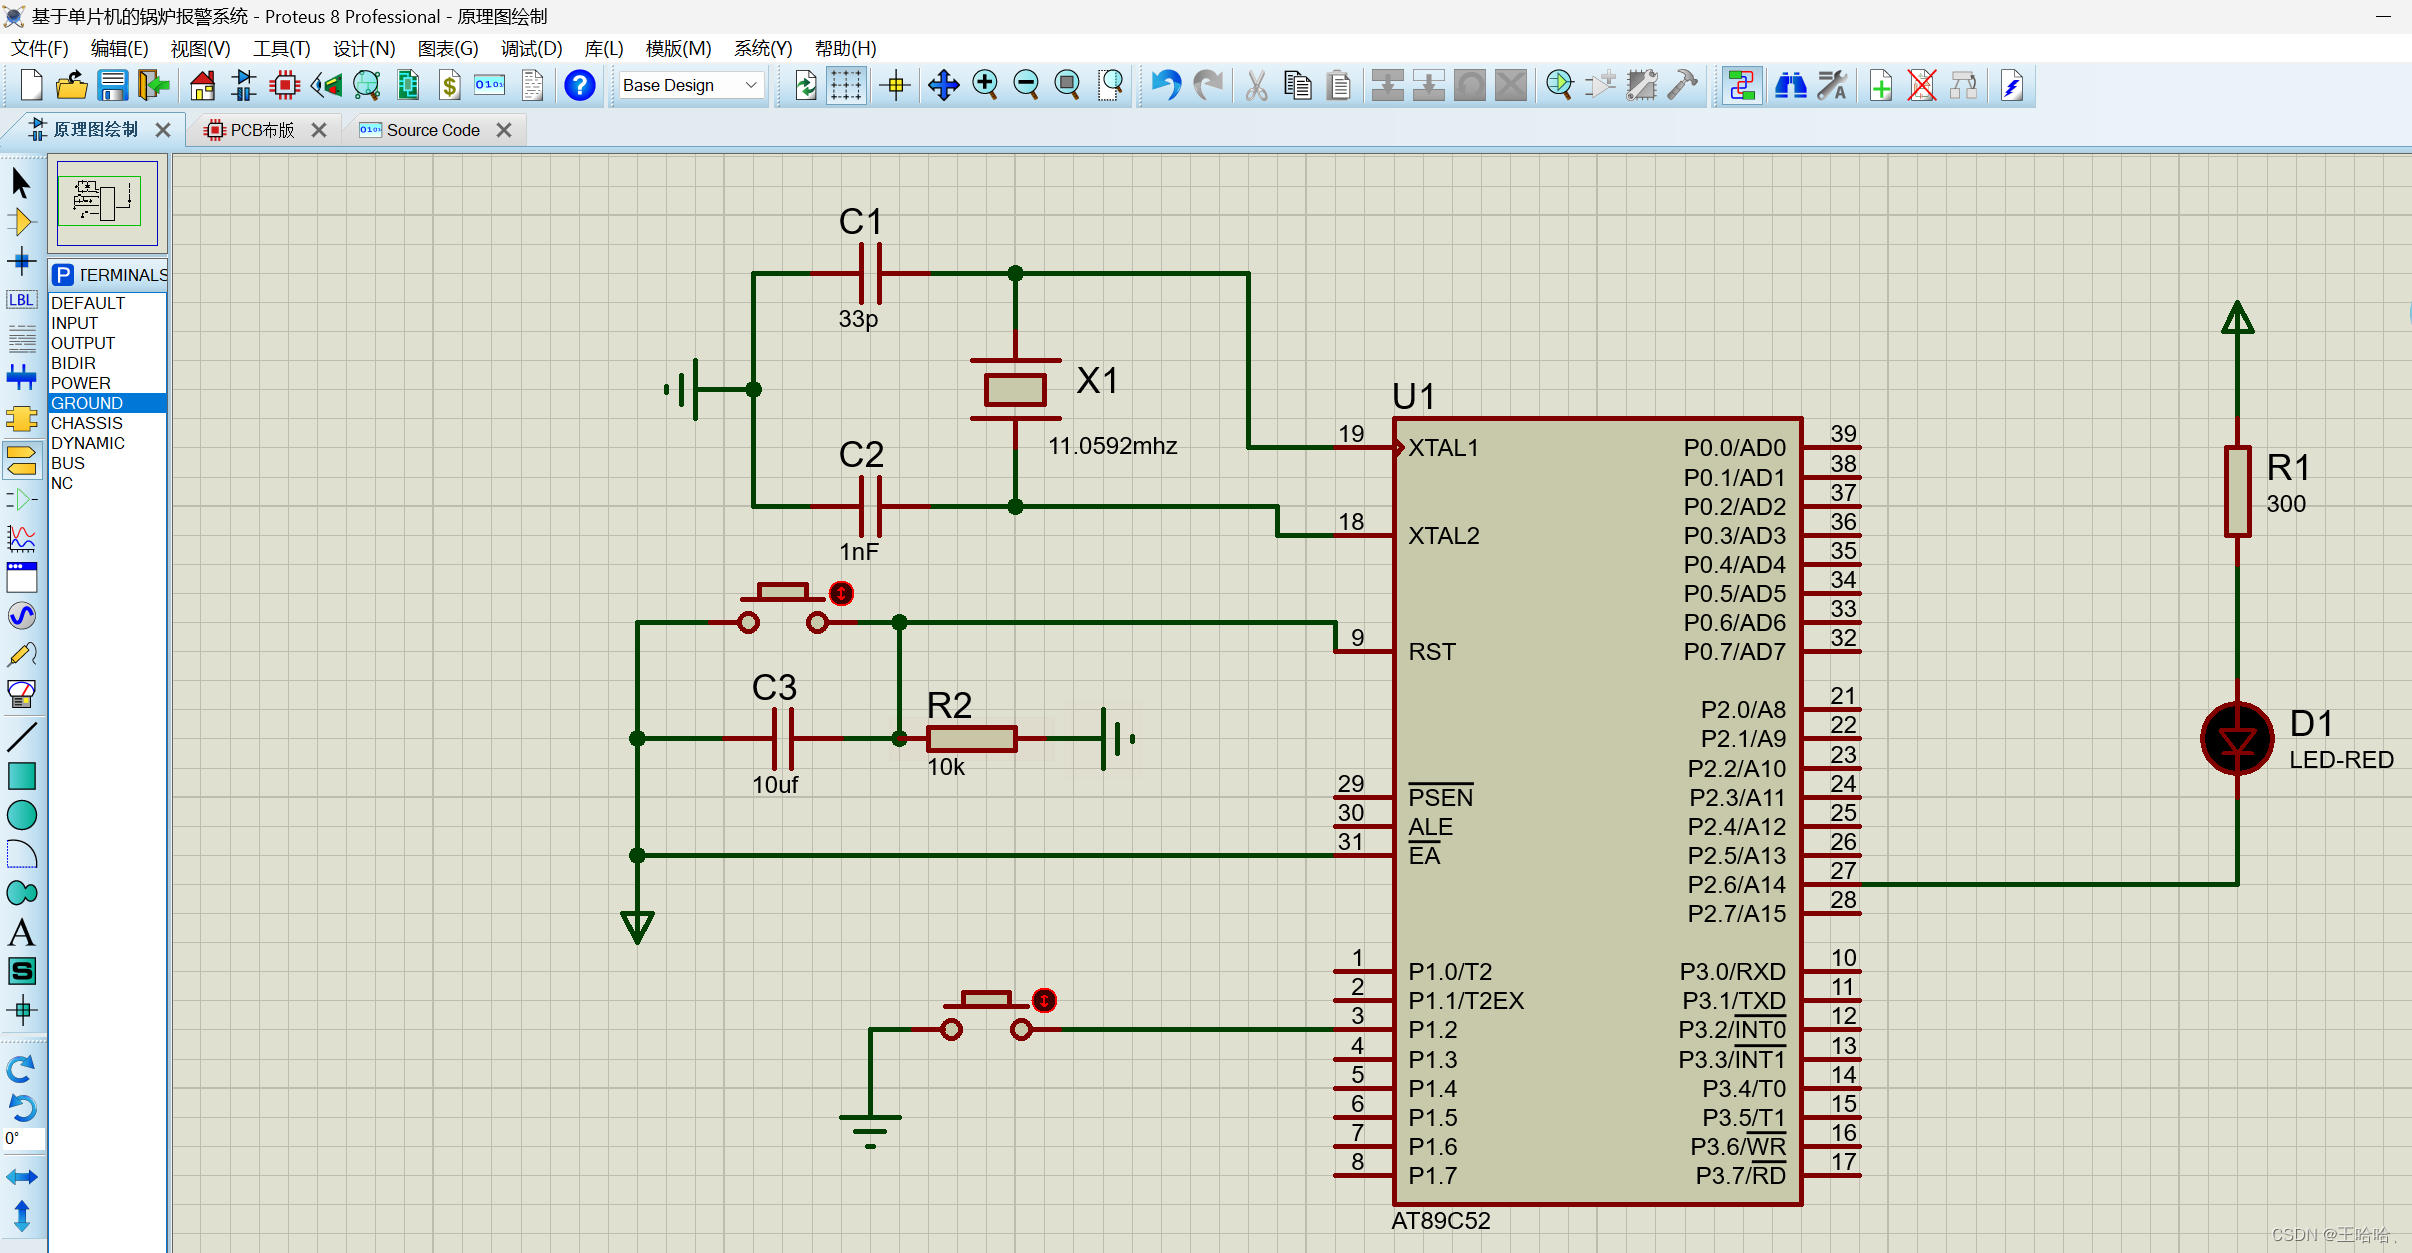Image resolution: width=2412 pixels, height=1253 pixels.
Task: Click the Copy to clipboard icon
Action: [1298, 86]
